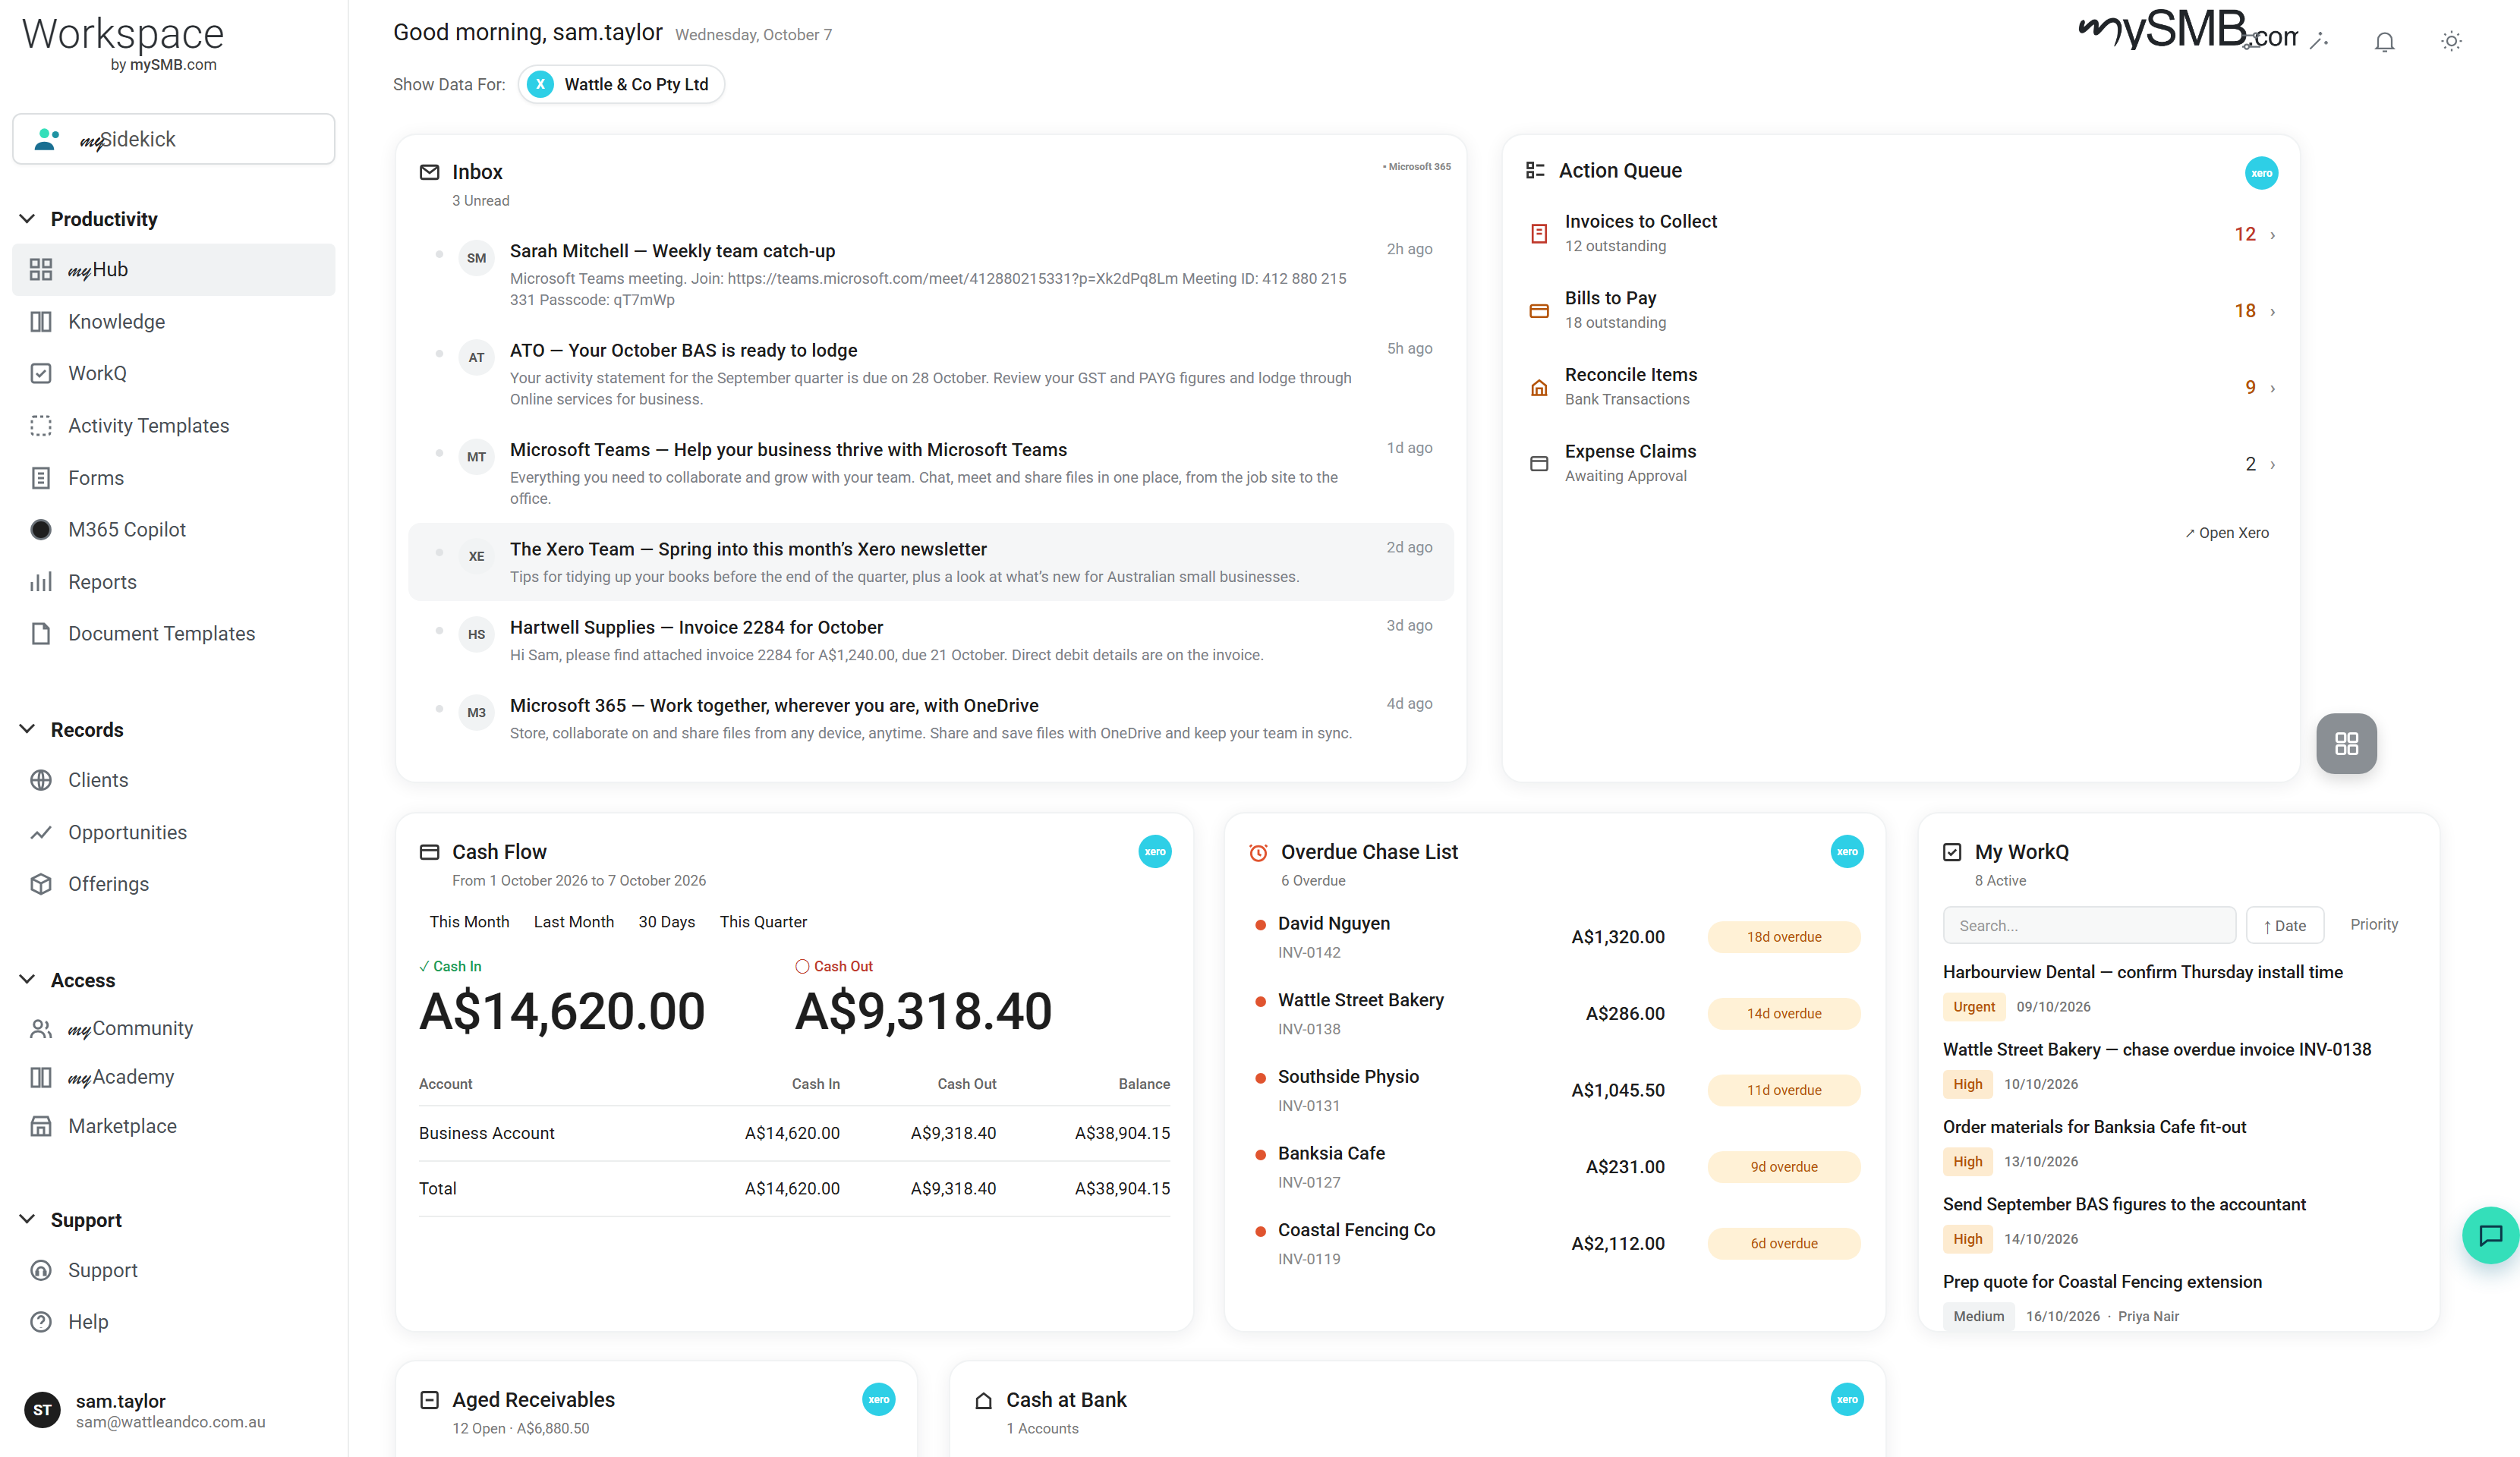Click the Offerings cube icon
2520x1457 pixels.
tap(41, 884)
